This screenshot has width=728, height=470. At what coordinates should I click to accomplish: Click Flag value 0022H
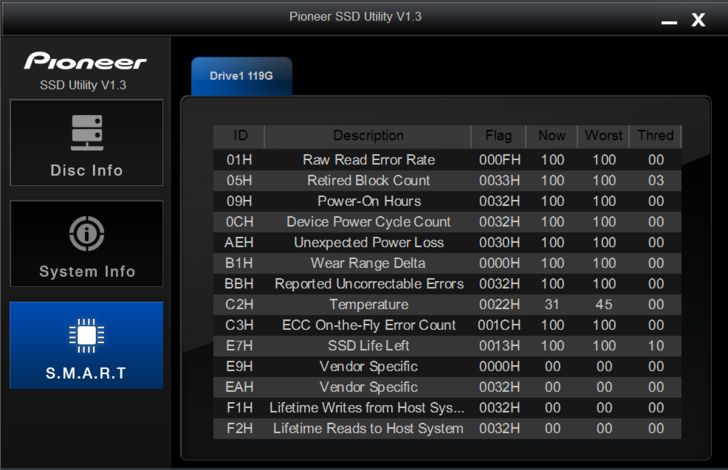[x=500, y=305]
